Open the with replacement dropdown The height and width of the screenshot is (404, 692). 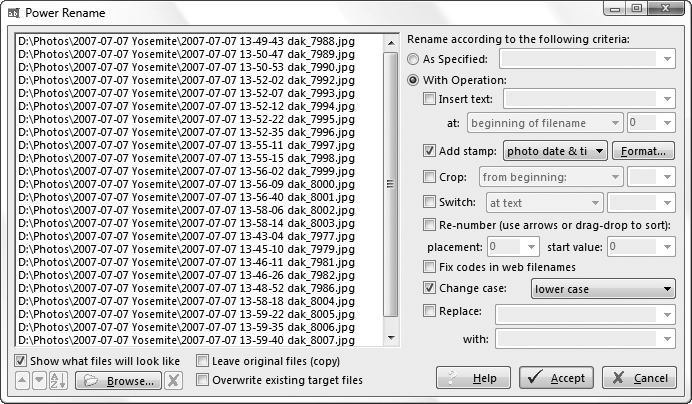585,339
